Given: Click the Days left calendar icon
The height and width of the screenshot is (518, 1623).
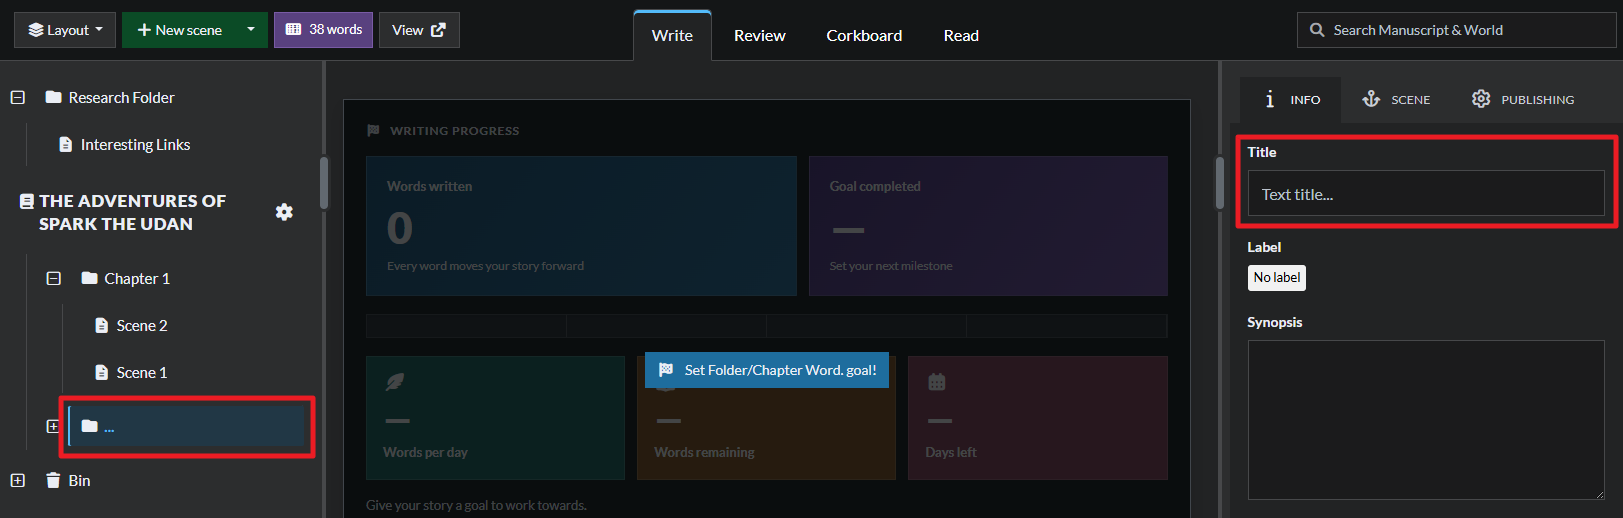Looking at the screenshot, I should 937,381.
